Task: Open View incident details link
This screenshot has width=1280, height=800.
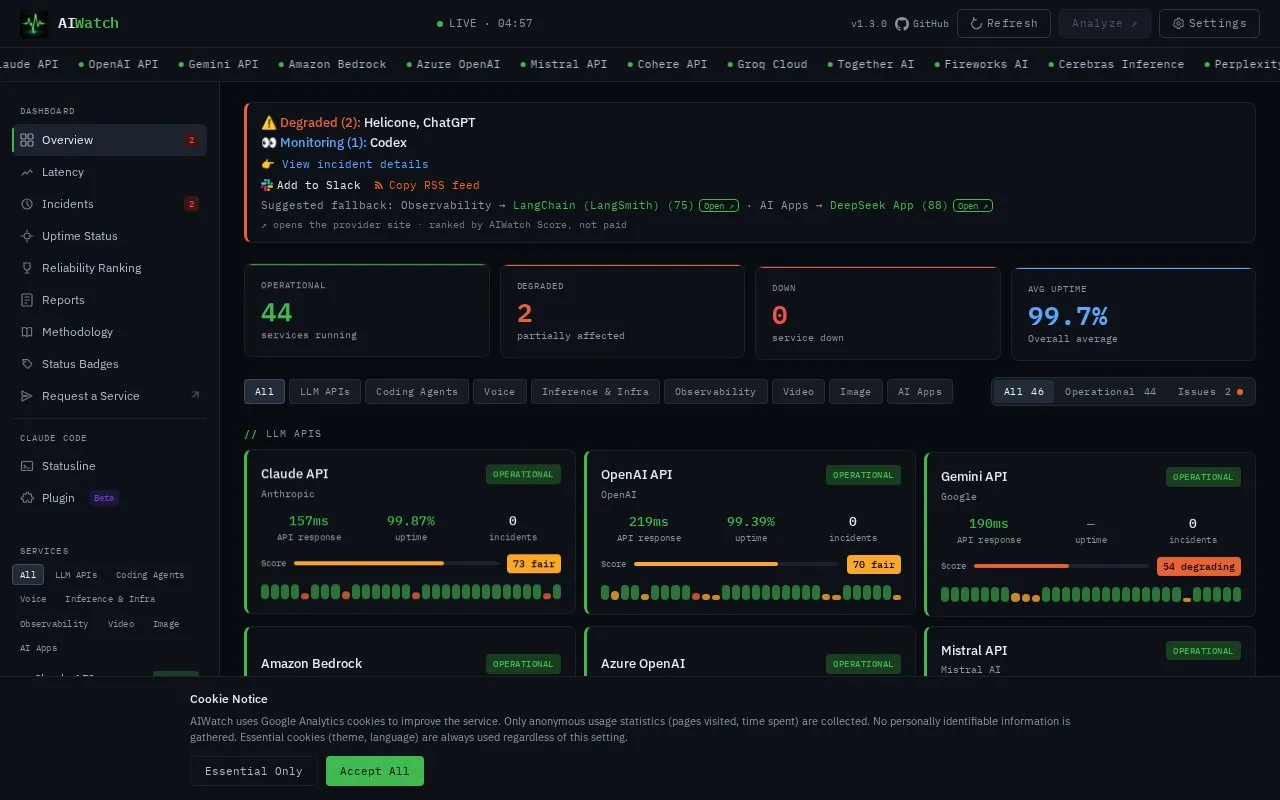Action: point(355,164)
